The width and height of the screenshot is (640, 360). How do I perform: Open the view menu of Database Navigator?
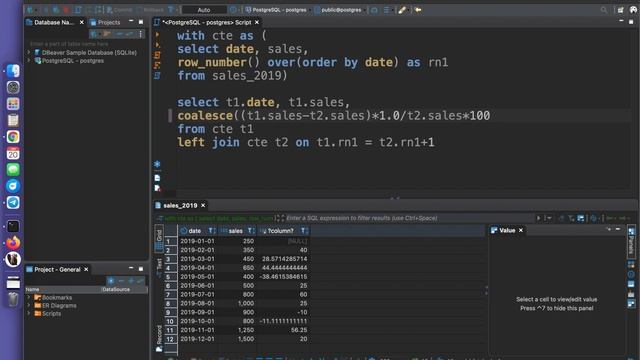point(140,34)
